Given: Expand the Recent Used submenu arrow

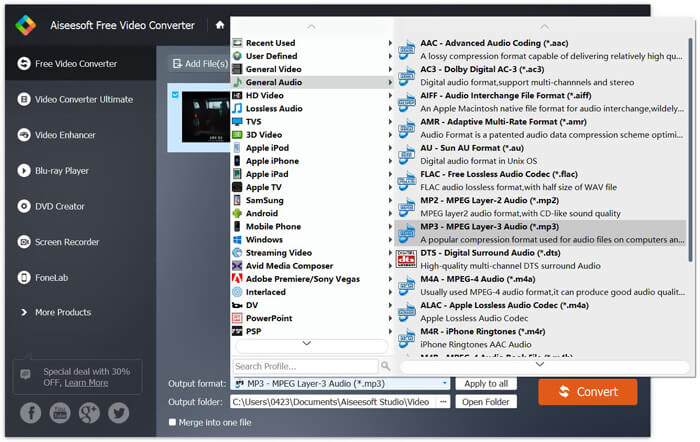Looking at the screenshot, I should coord(390,43).
